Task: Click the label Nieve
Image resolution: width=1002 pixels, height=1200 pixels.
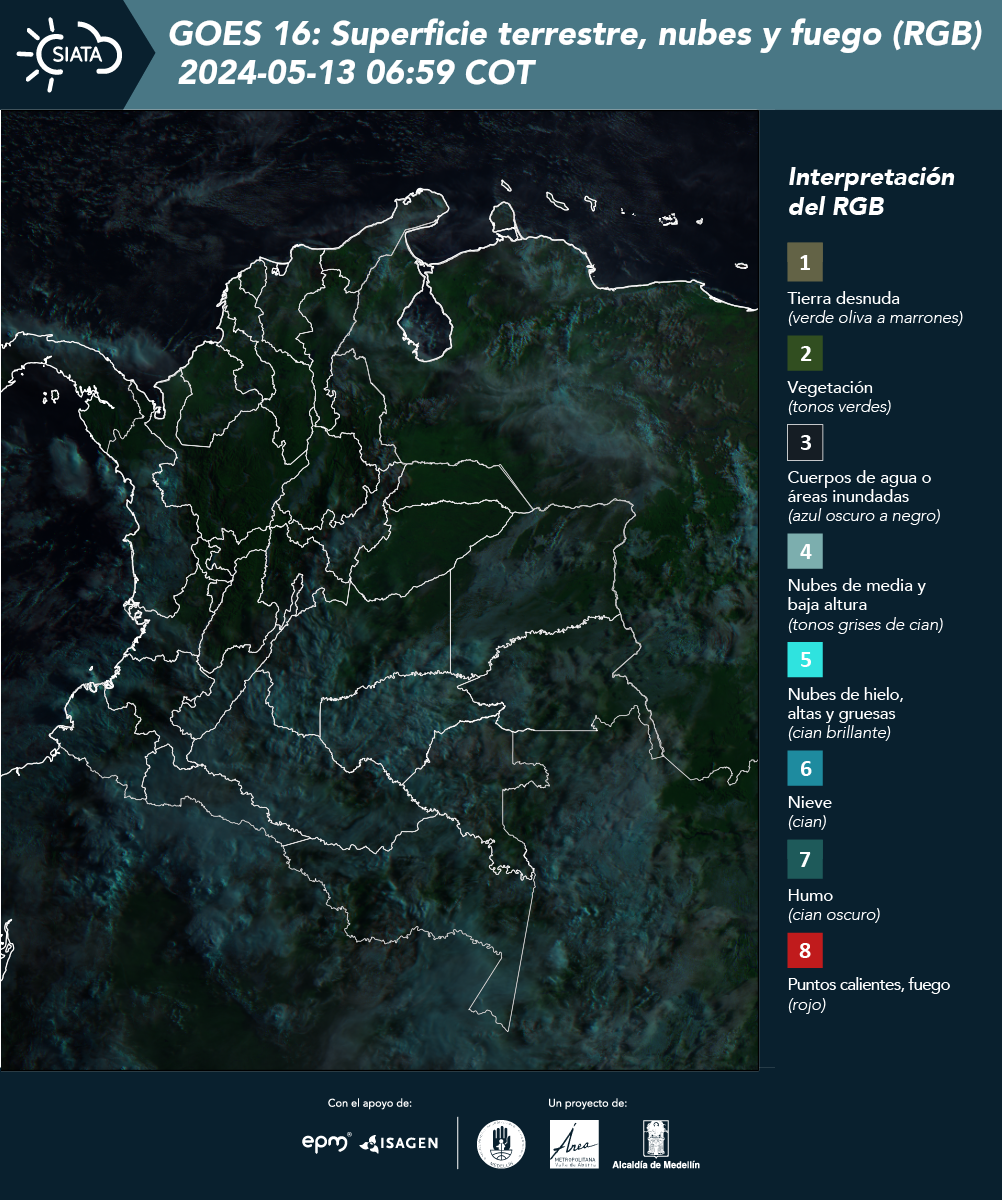Action: 809,802
